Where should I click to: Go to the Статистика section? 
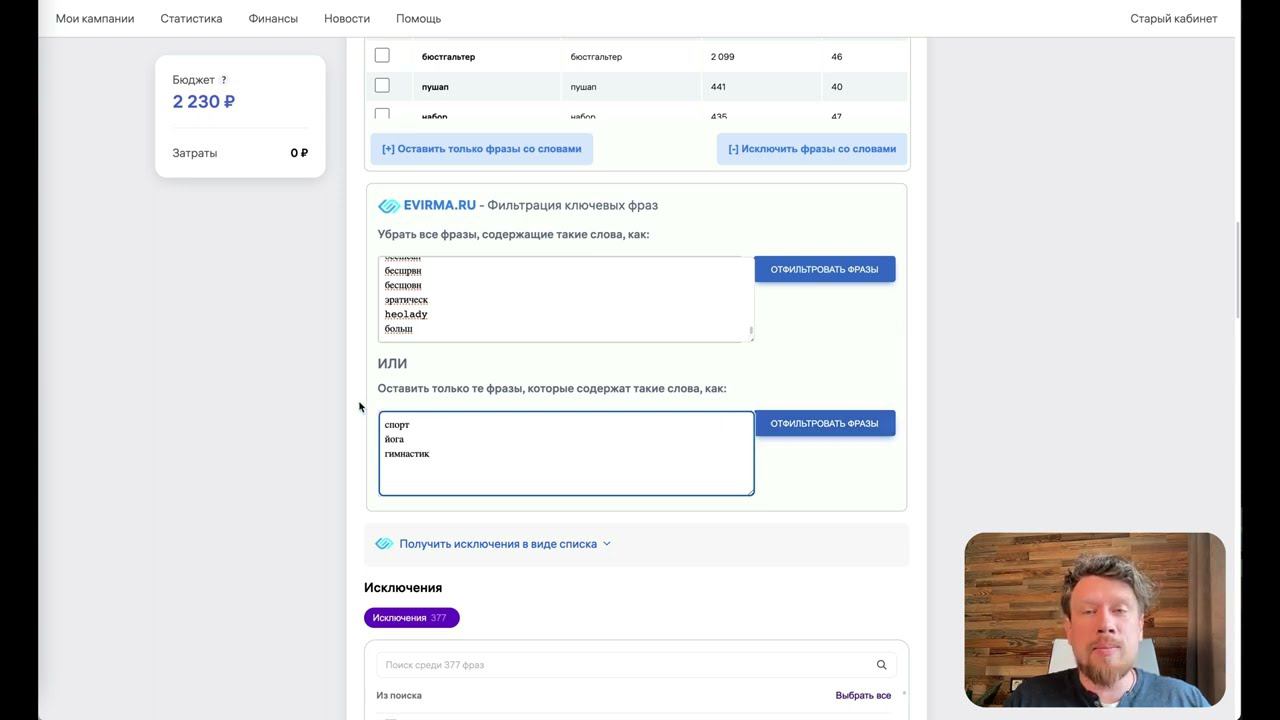pos(191,19)
